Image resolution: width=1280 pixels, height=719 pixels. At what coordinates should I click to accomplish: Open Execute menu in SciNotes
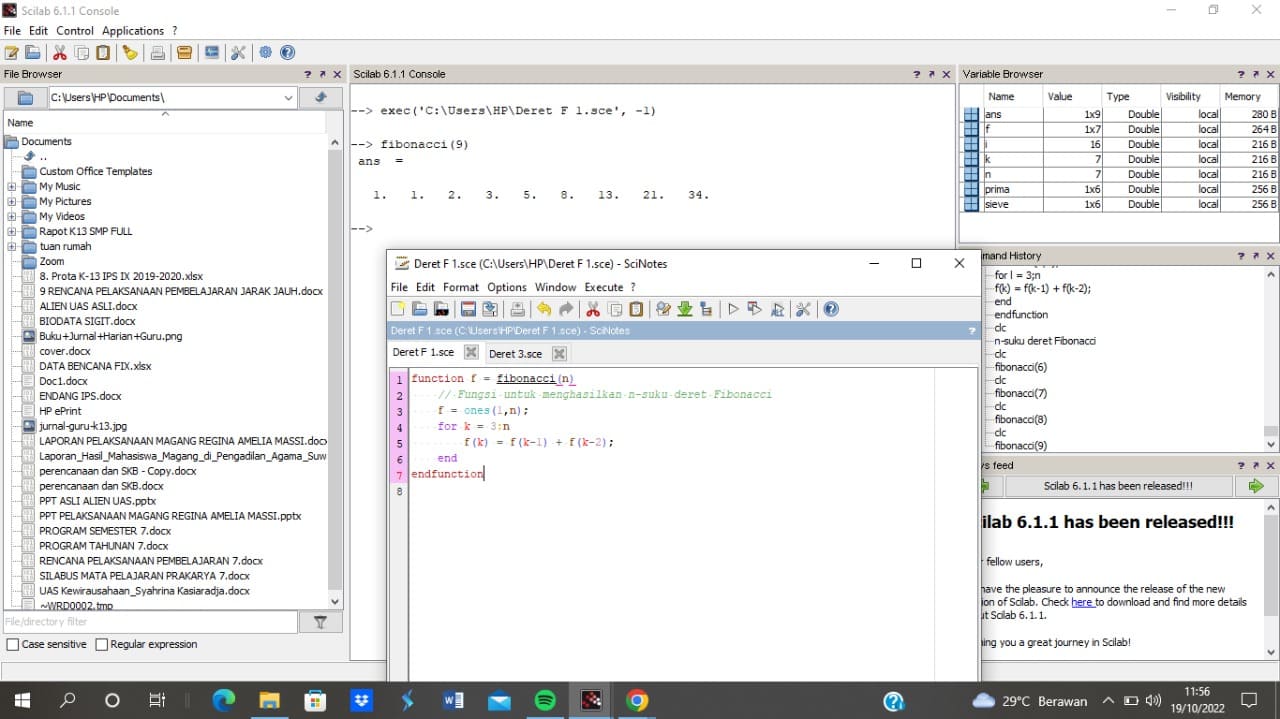point(604,287)
